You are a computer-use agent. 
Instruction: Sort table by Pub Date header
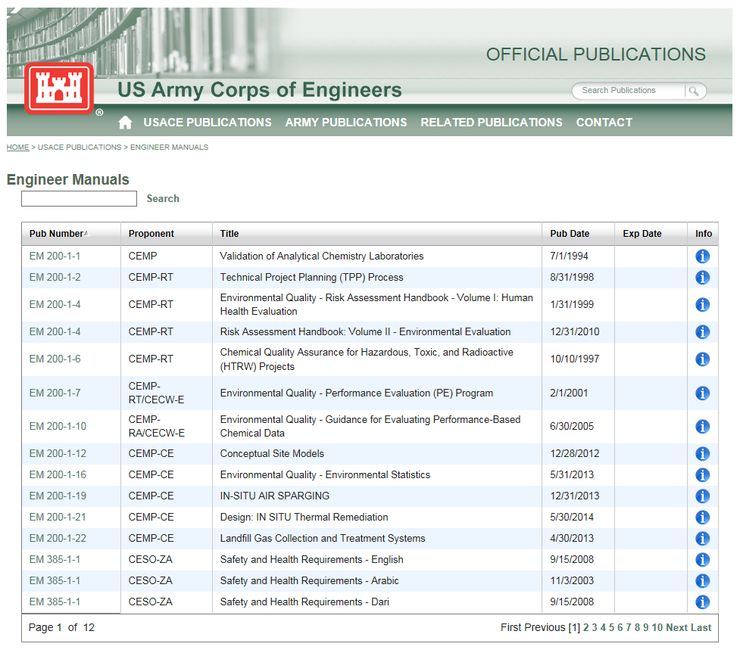(569, 234)
